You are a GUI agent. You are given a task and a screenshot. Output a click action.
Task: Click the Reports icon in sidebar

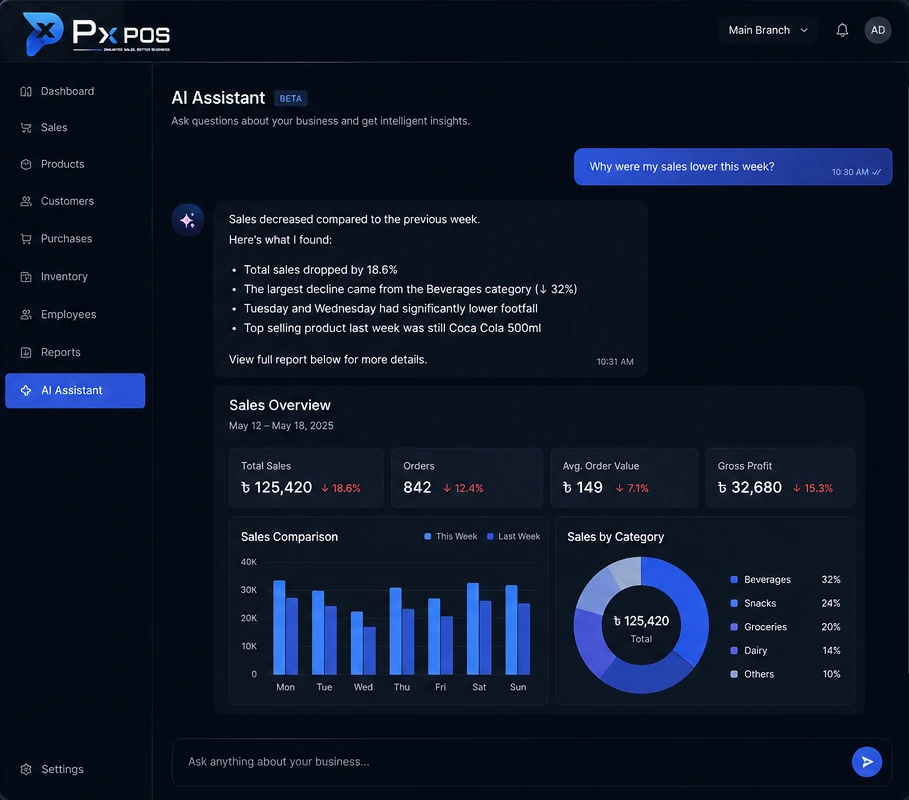tap(26, 352)
